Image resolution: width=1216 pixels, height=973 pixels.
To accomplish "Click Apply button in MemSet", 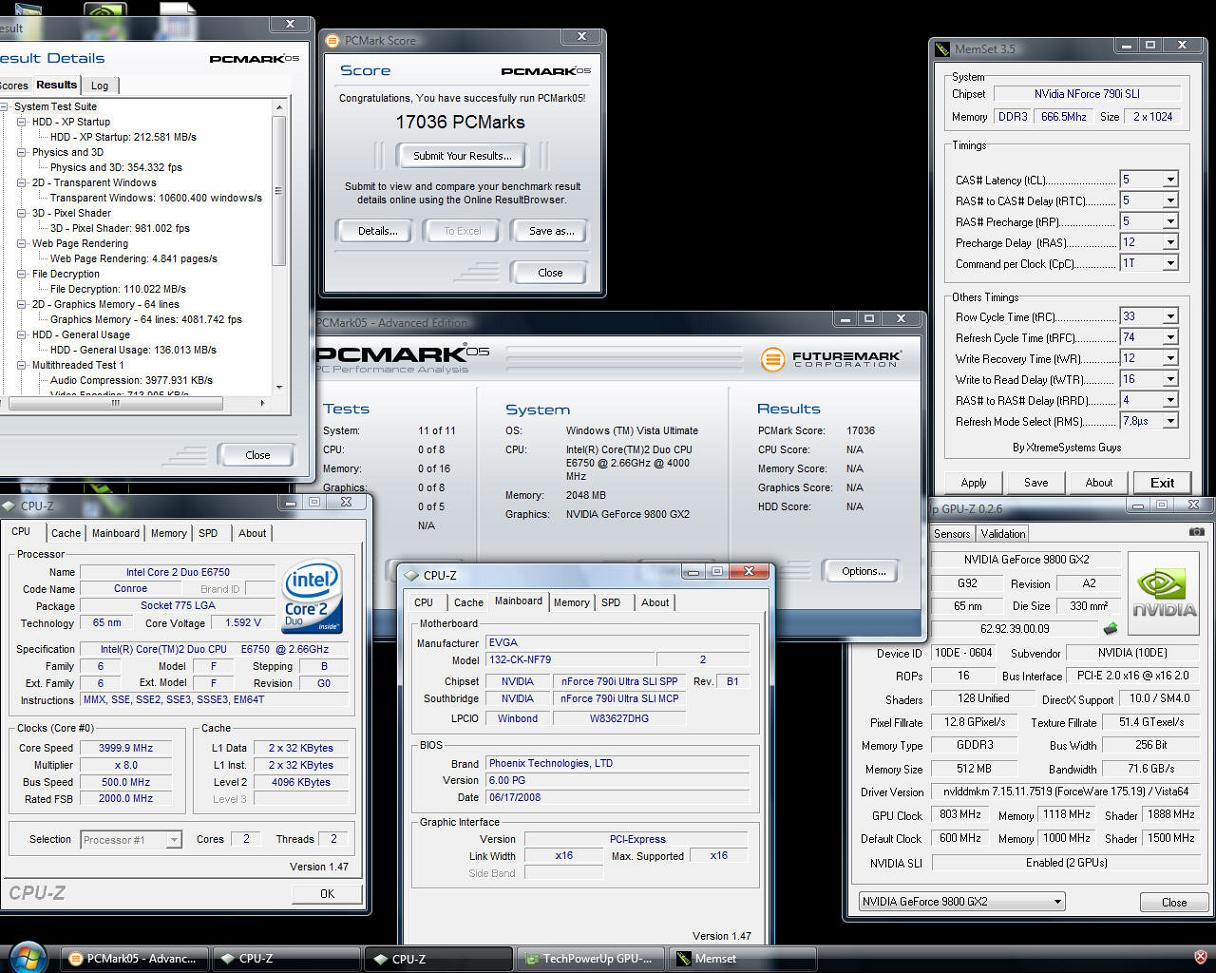I will (973, 482).
